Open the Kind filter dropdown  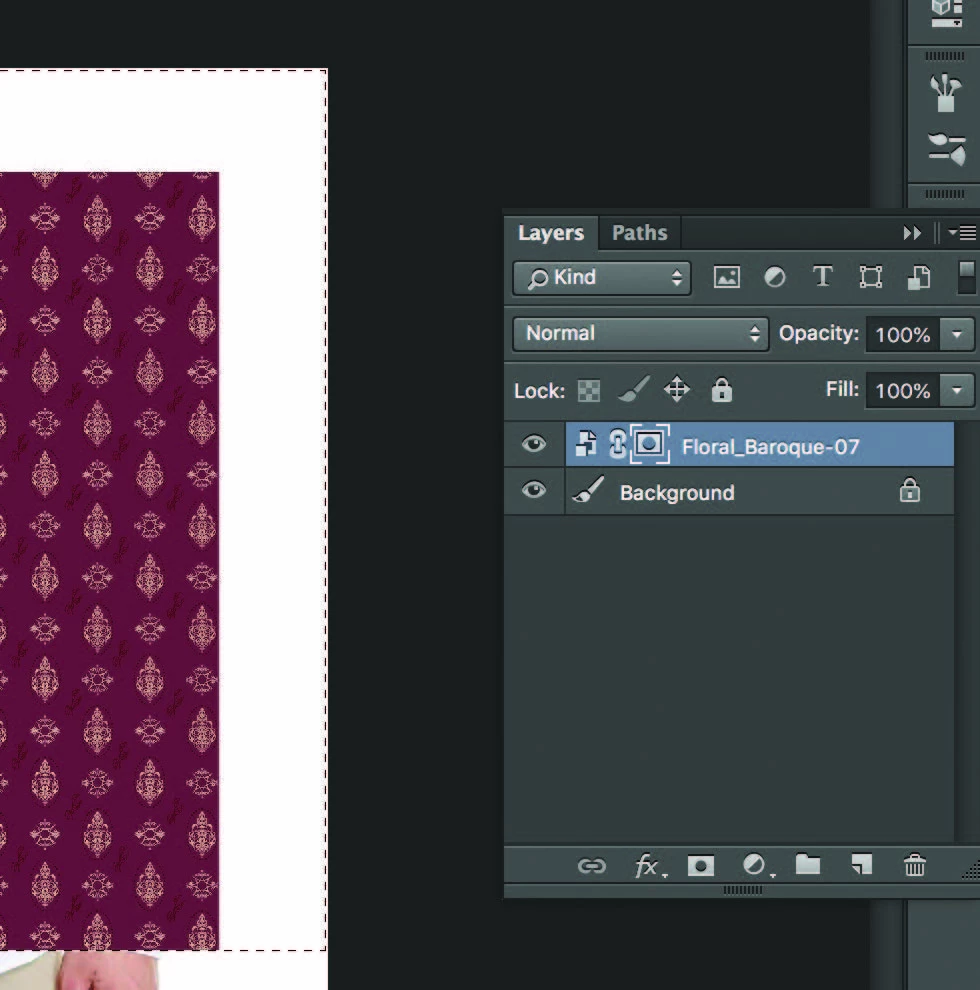(x=602, y=278)
